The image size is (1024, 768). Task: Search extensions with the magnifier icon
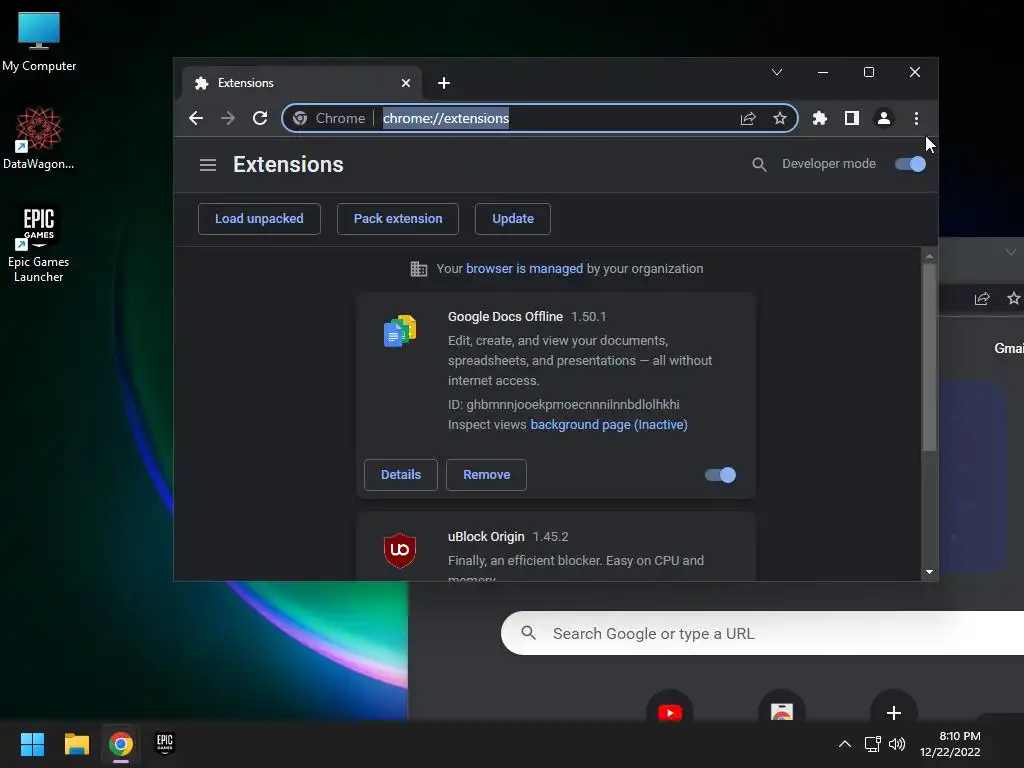(x=759, y=165)
